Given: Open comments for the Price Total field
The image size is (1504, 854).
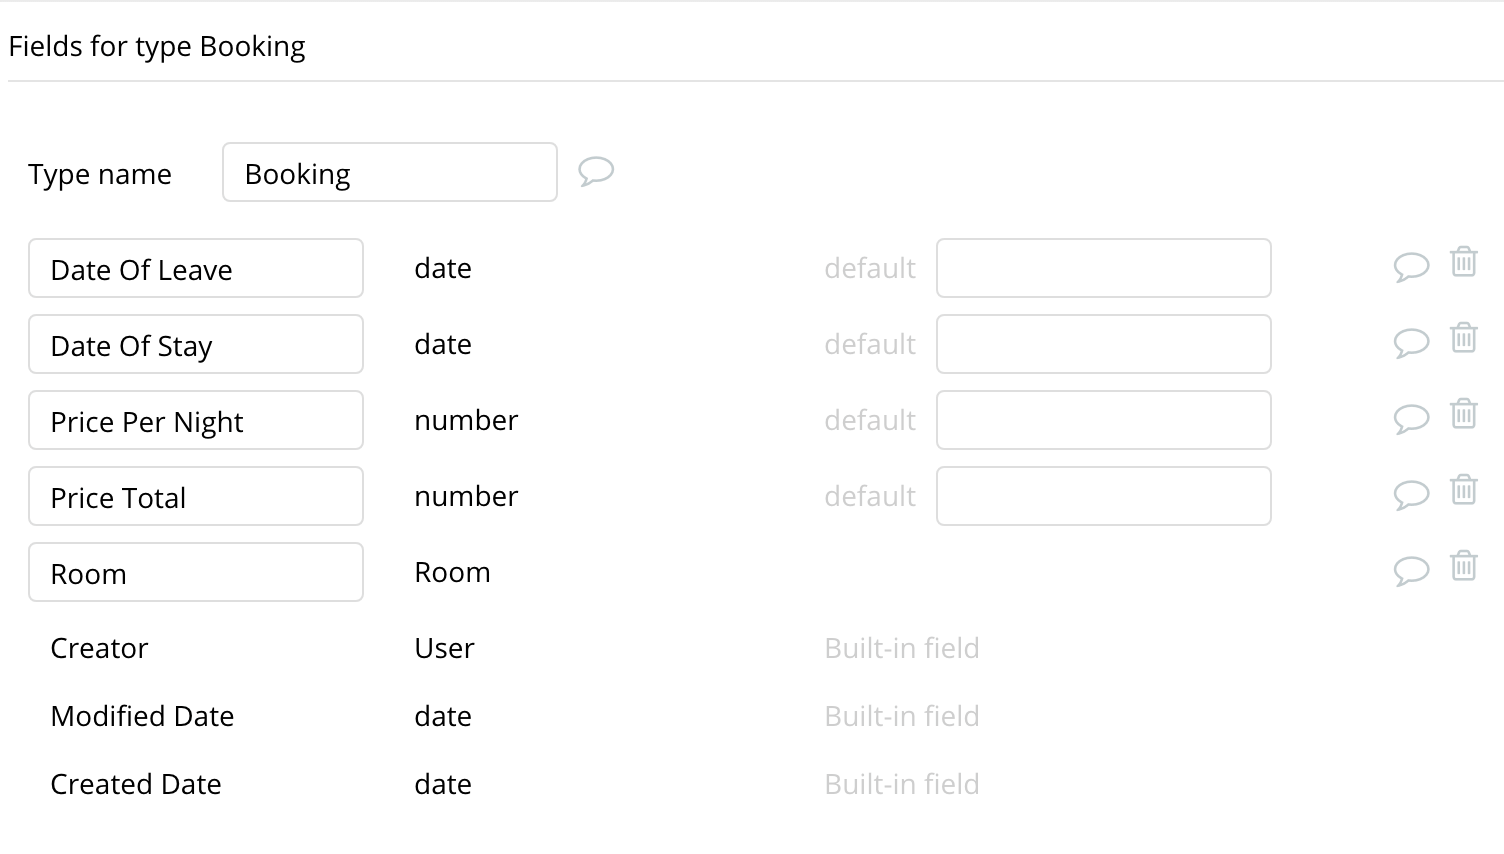Looking at the screenshot, I should 1412,492.
